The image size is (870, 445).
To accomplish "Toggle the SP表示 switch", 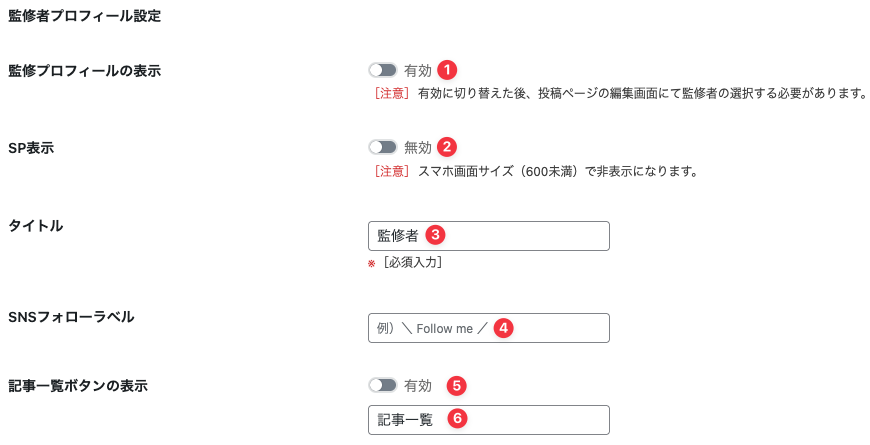I will click(382, 147).
